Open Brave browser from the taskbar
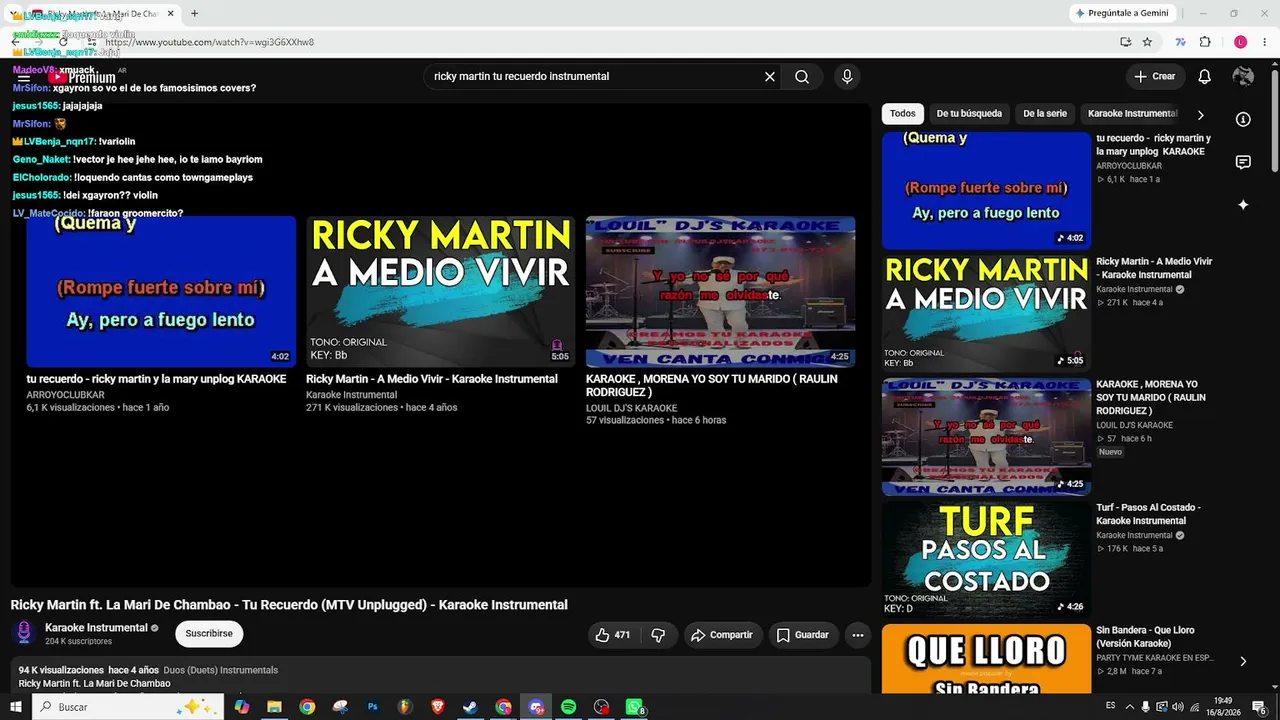 point(438,707)
